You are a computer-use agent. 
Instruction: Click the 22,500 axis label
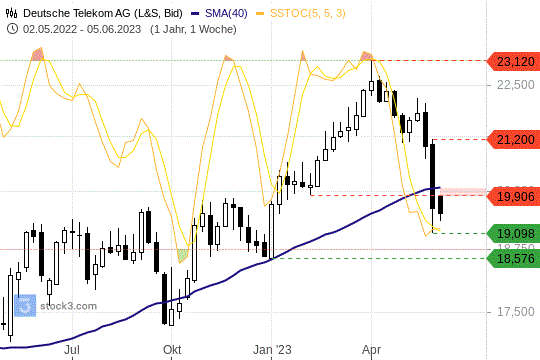(516, 85)
